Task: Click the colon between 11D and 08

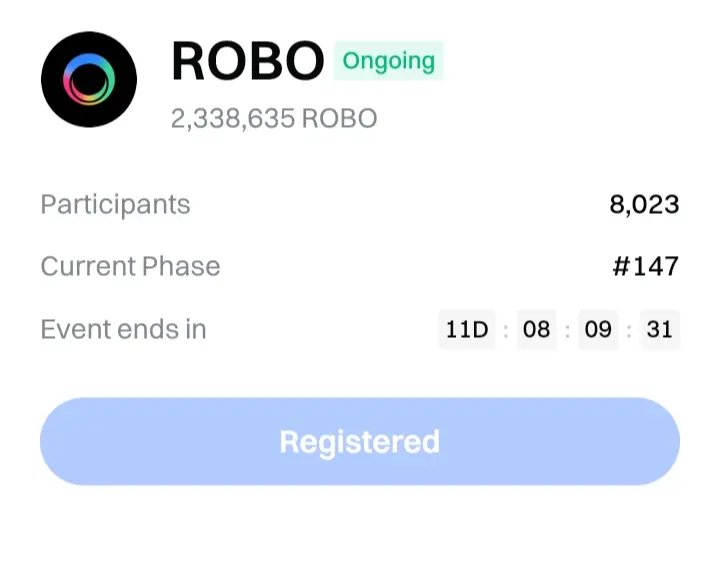Action: pos(506,330)
